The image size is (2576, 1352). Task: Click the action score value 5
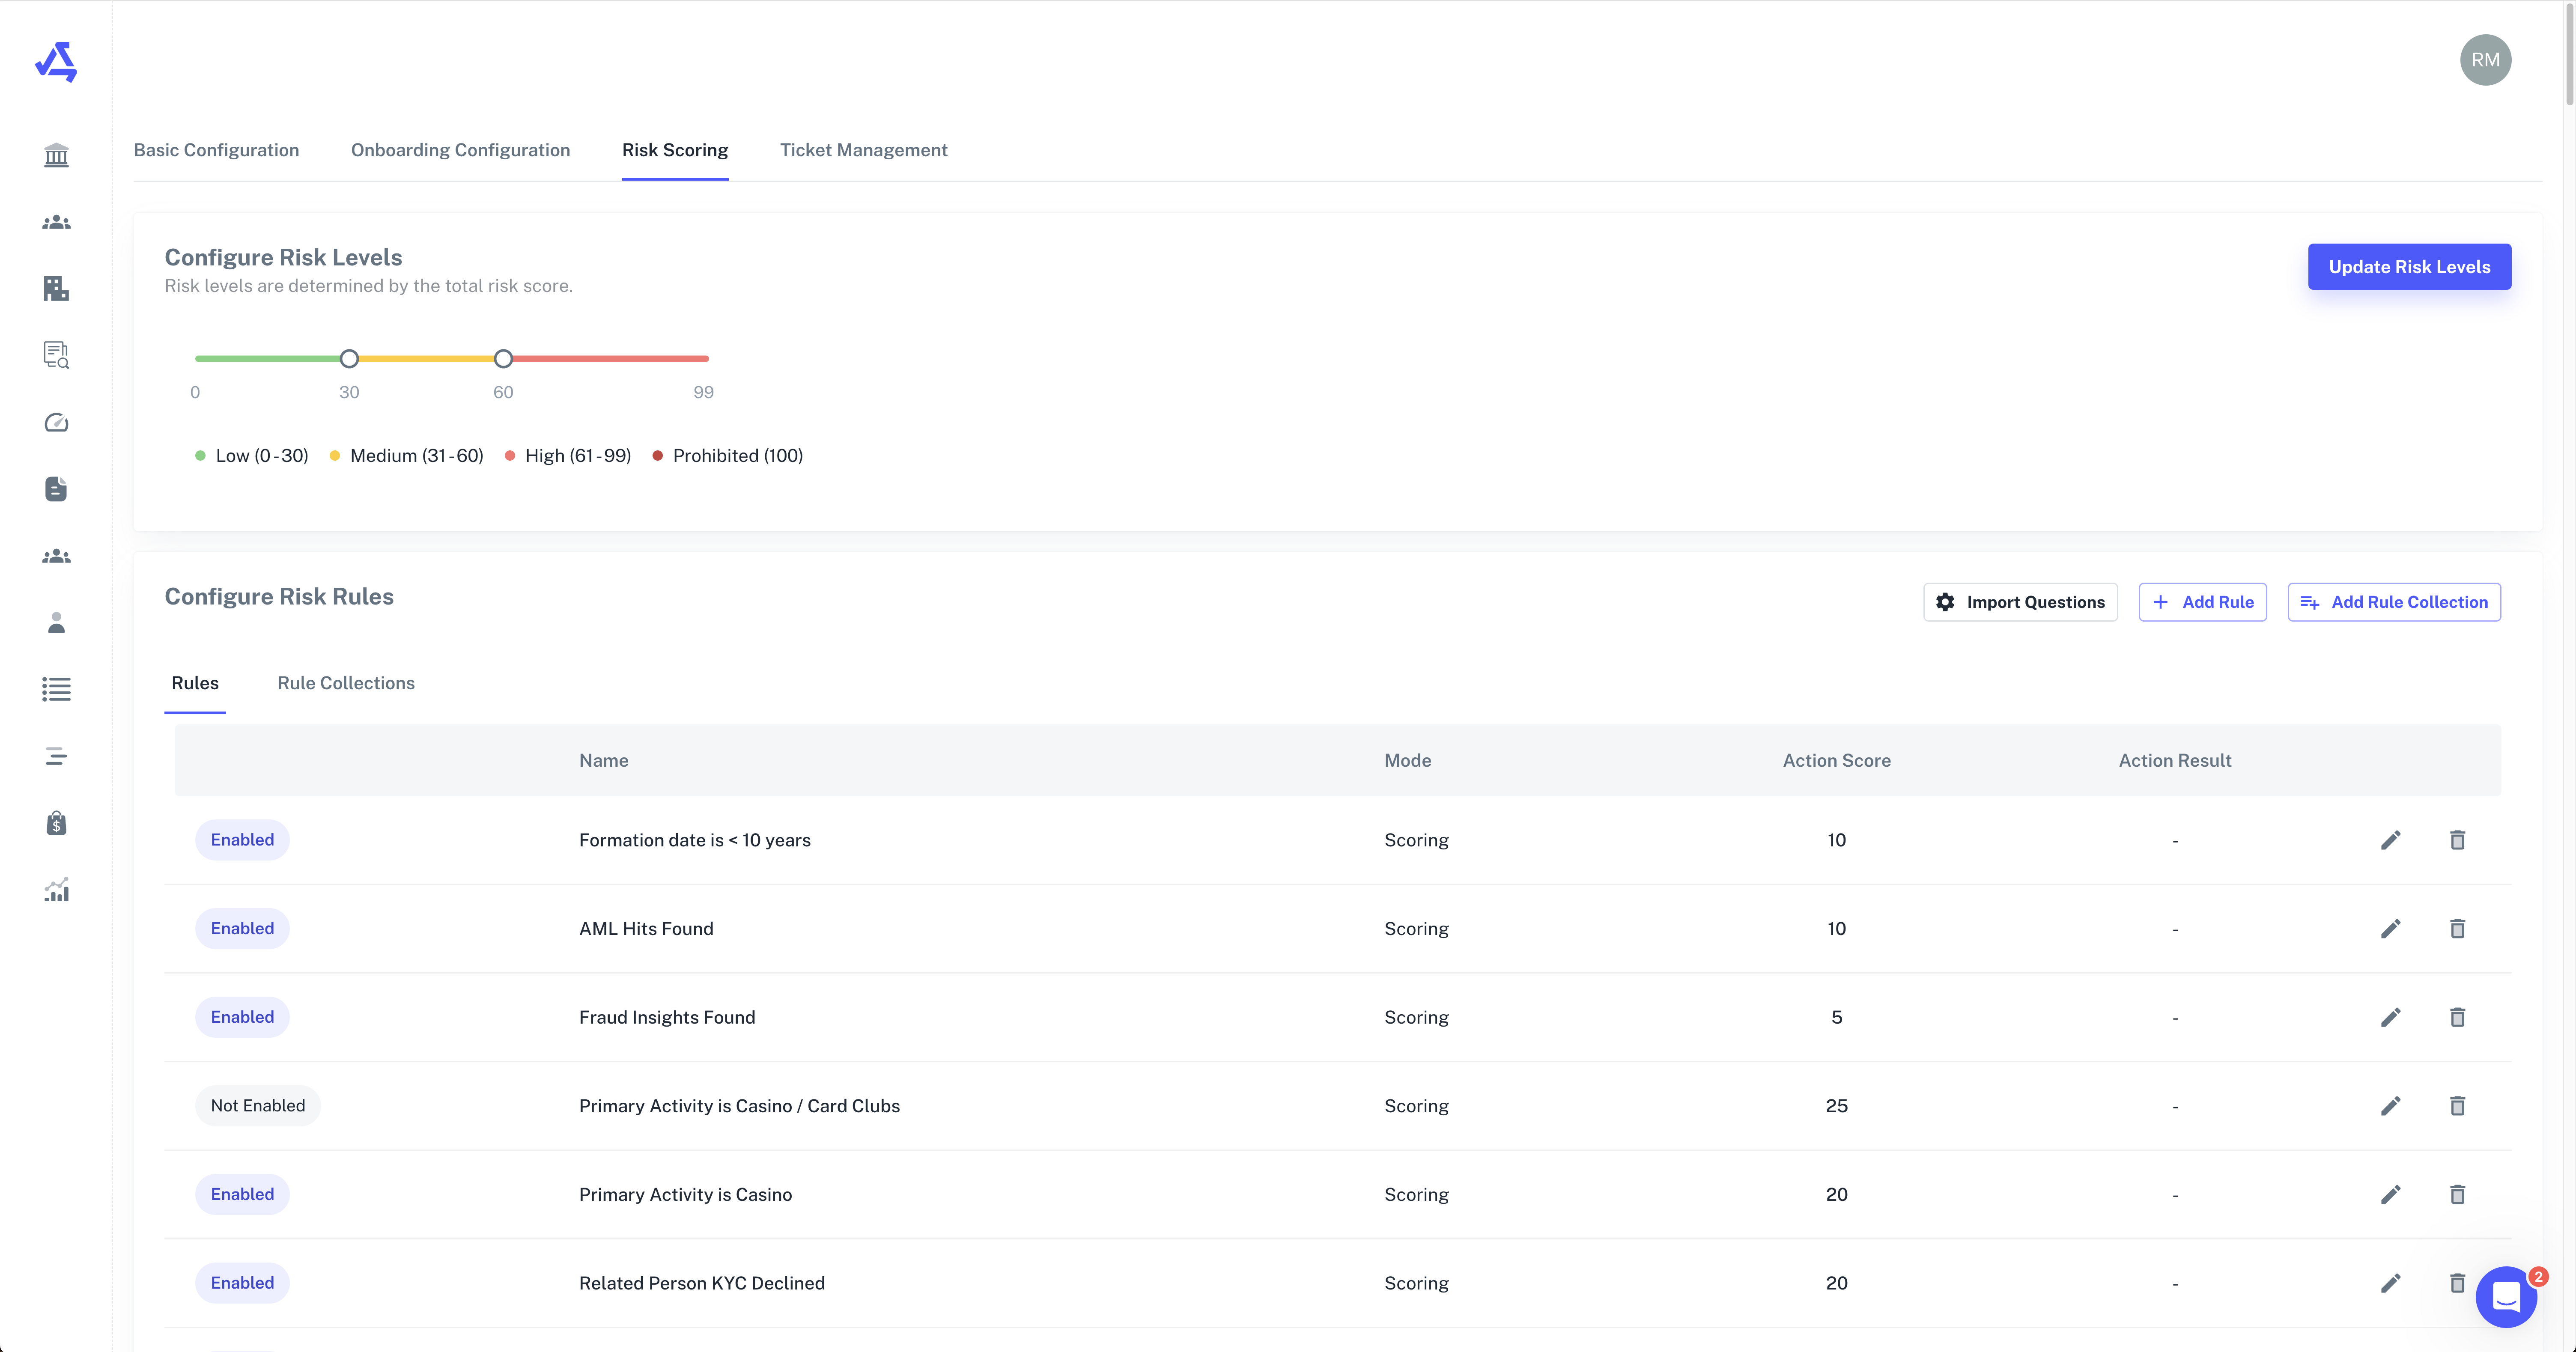pyautogui.click(x=1836, y=1017)
